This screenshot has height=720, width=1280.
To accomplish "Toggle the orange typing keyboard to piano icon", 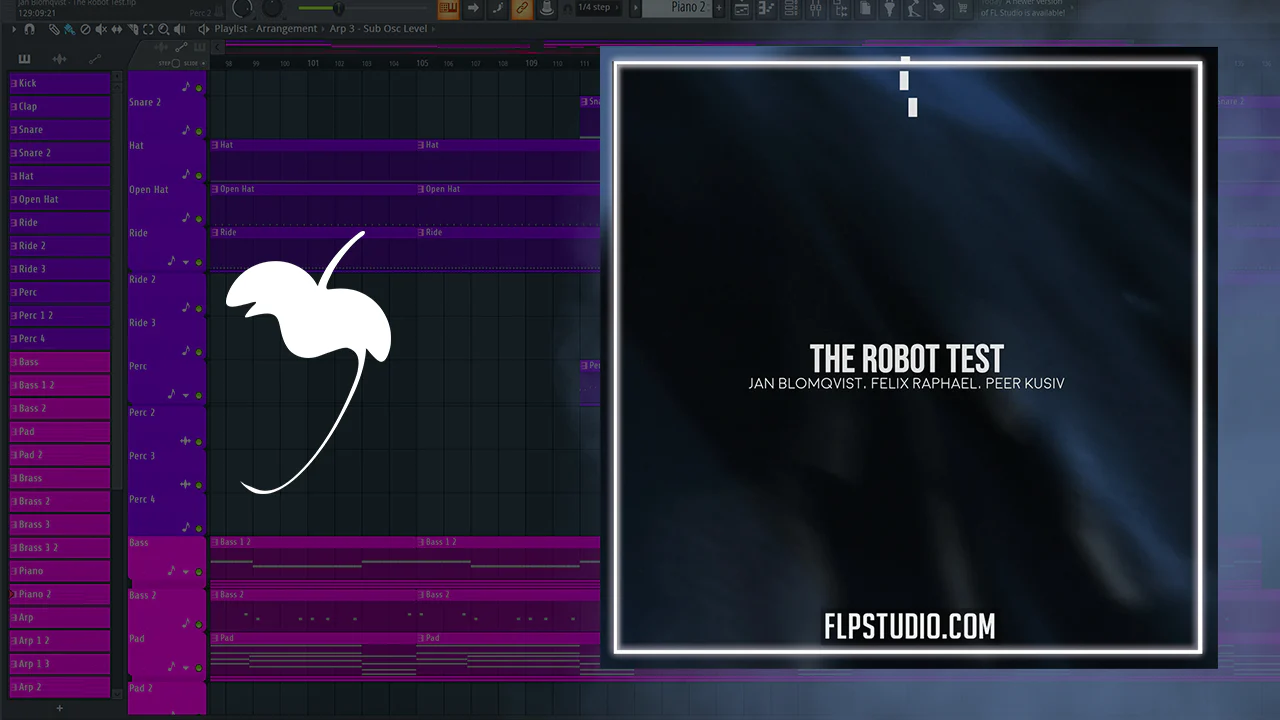I will point(448,9).
